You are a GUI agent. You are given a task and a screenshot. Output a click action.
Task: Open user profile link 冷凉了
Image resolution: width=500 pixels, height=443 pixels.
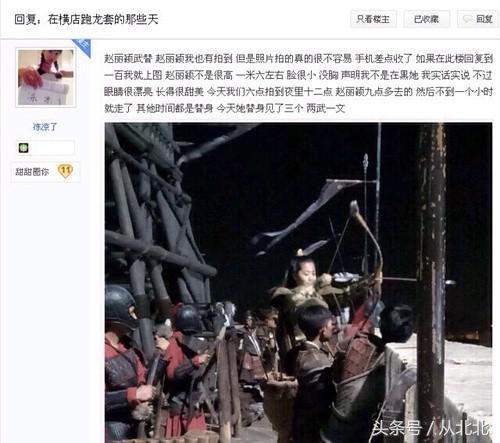tap(45, 127)
